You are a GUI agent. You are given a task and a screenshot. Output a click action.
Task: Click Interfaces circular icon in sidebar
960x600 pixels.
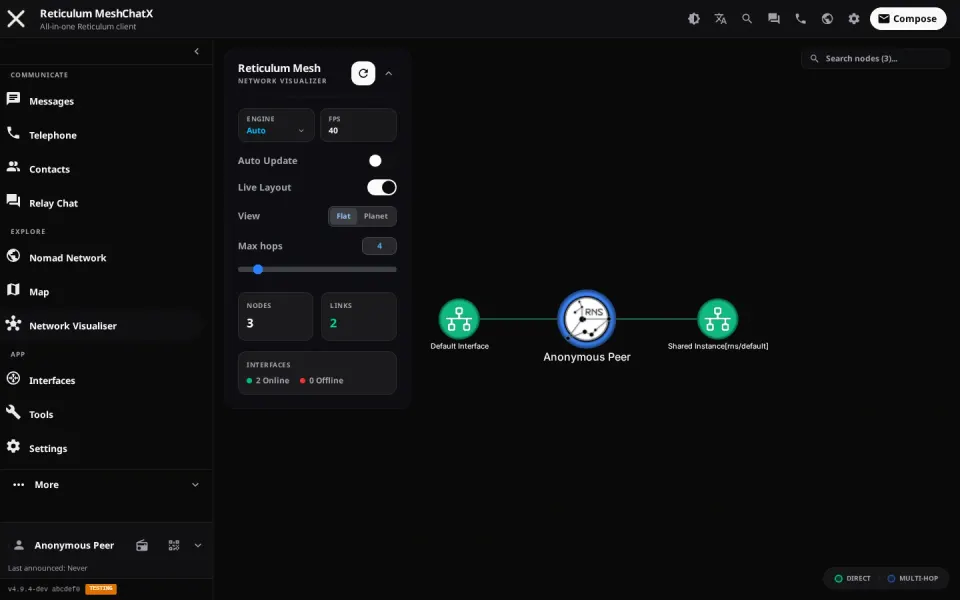13,378
